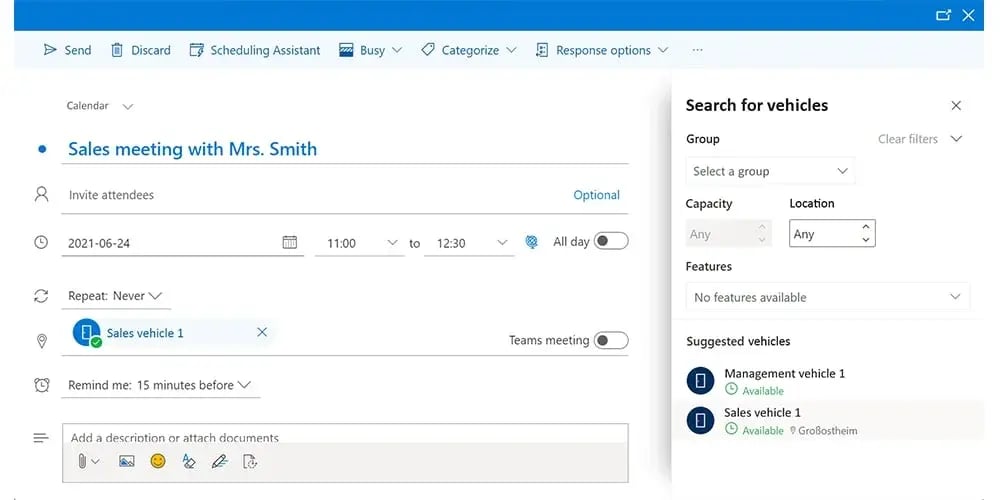Click the description lines icon
The height and width of the screenshot is (500, 1000).
tap(41, 438)
